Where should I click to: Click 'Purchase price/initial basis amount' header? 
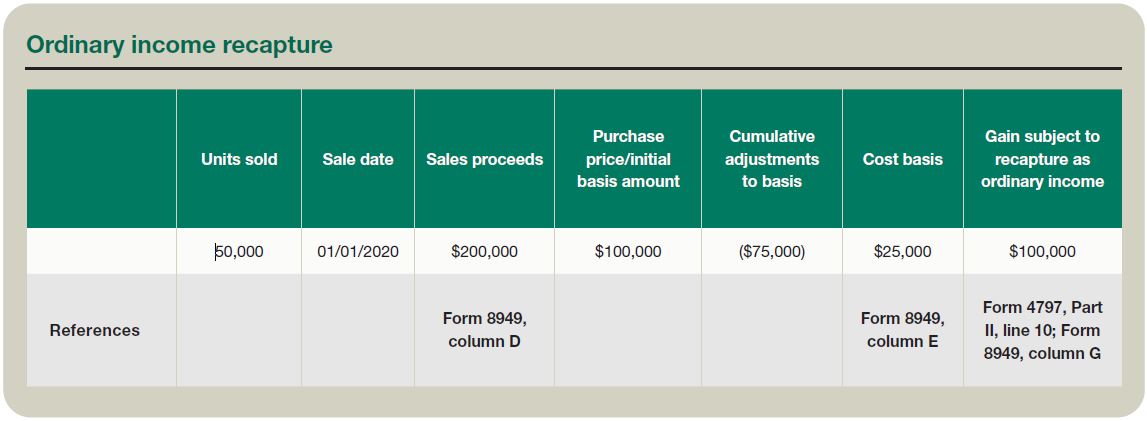628,159
